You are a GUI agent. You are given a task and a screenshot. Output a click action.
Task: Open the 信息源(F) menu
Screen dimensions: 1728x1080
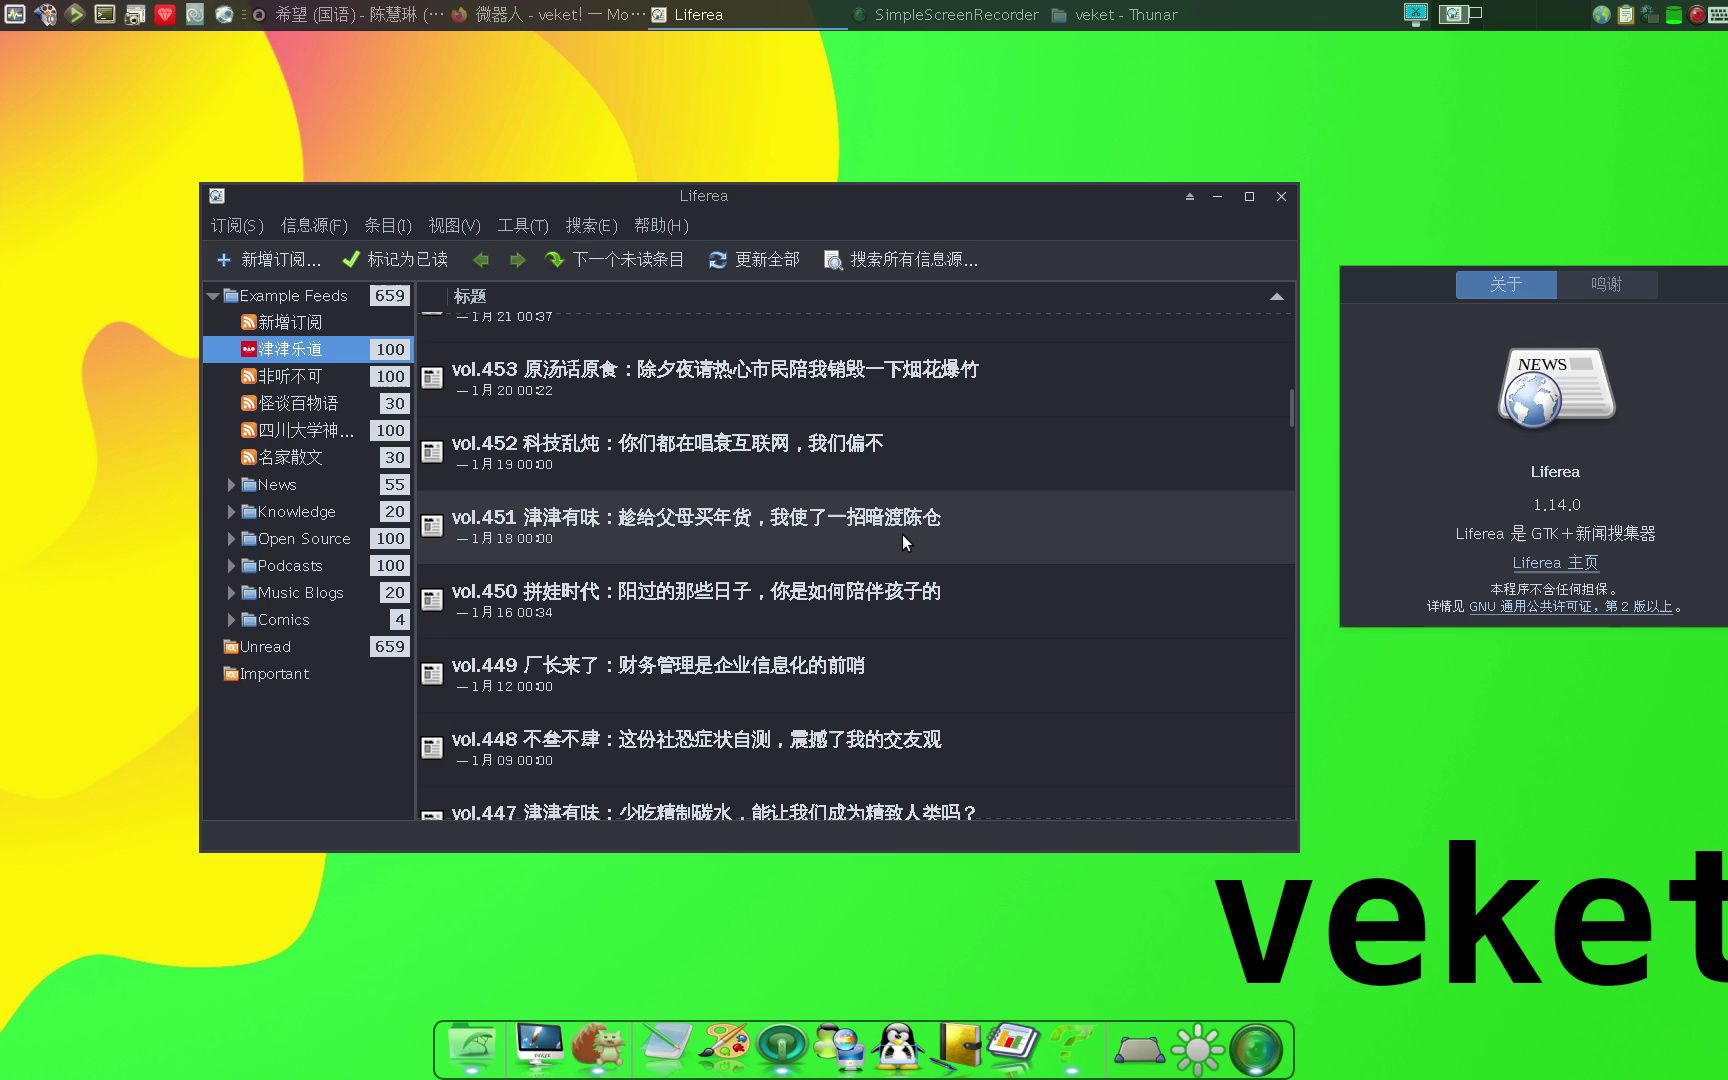[314, 226]
